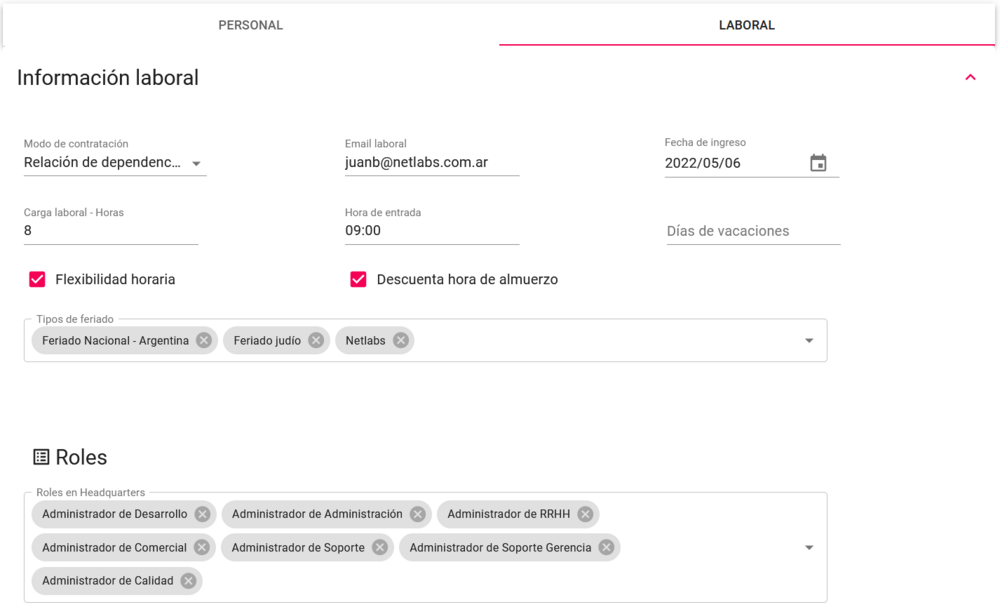
Task: Remove Administrador de Desarrollo role
Action: click(x=202, y=514)
